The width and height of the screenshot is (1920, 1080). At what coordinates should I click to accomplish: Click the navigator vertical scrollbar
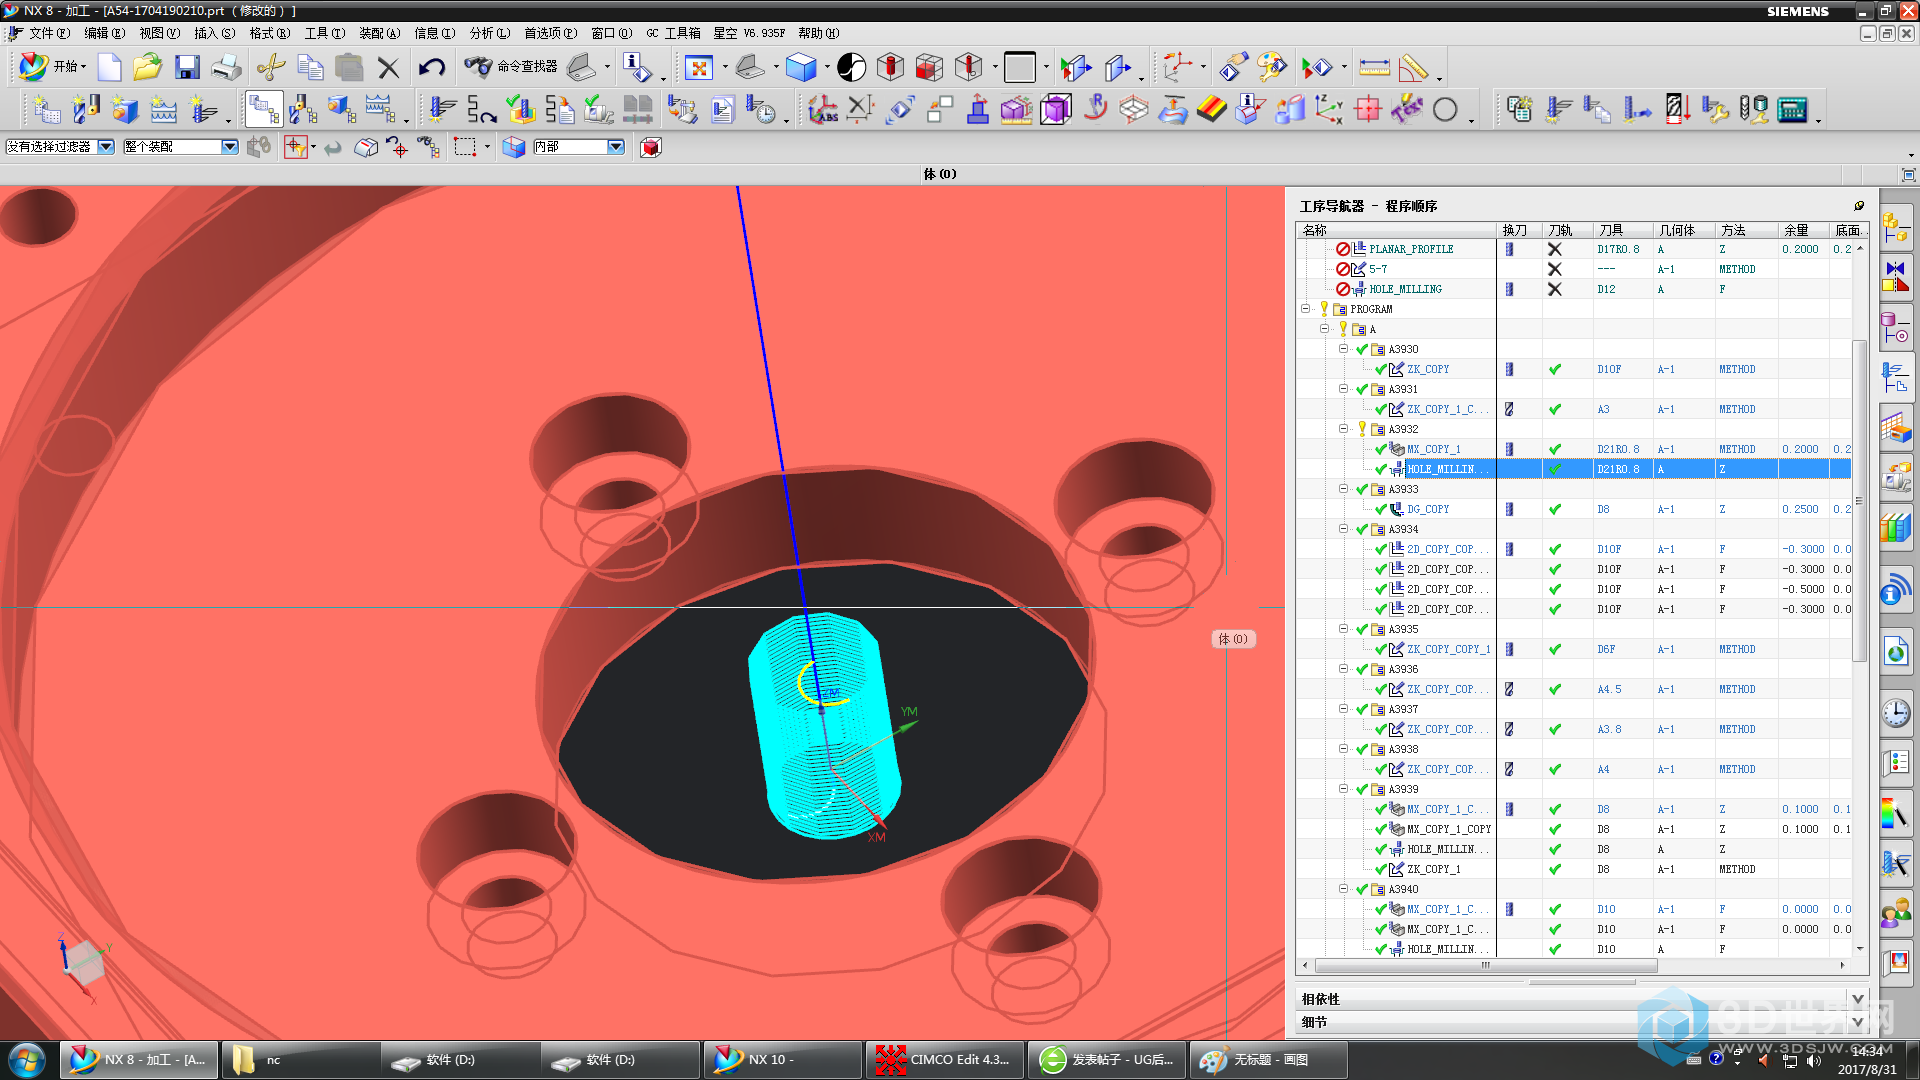tap(1859, 500)
